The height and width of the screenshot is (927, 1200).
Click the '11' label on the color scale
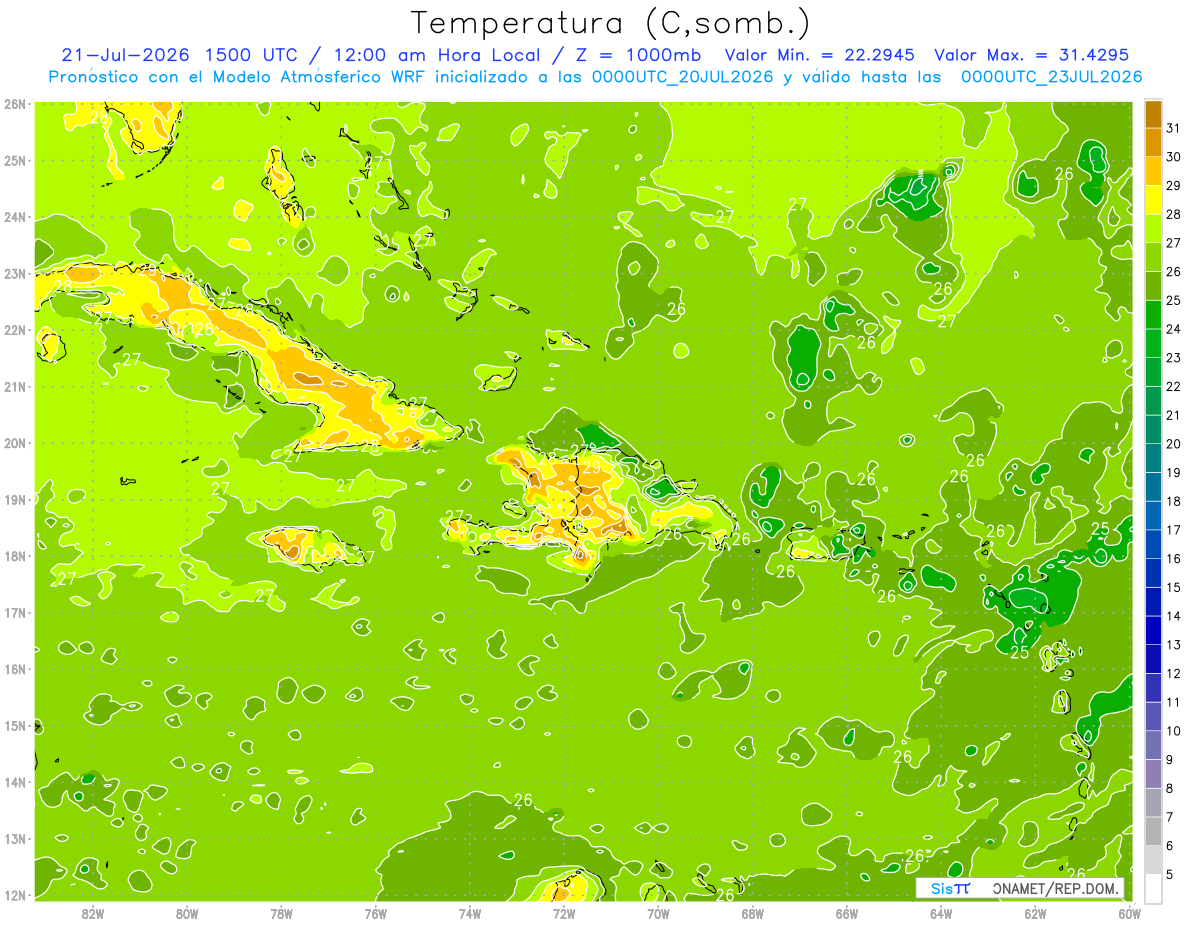point(1173,702)
